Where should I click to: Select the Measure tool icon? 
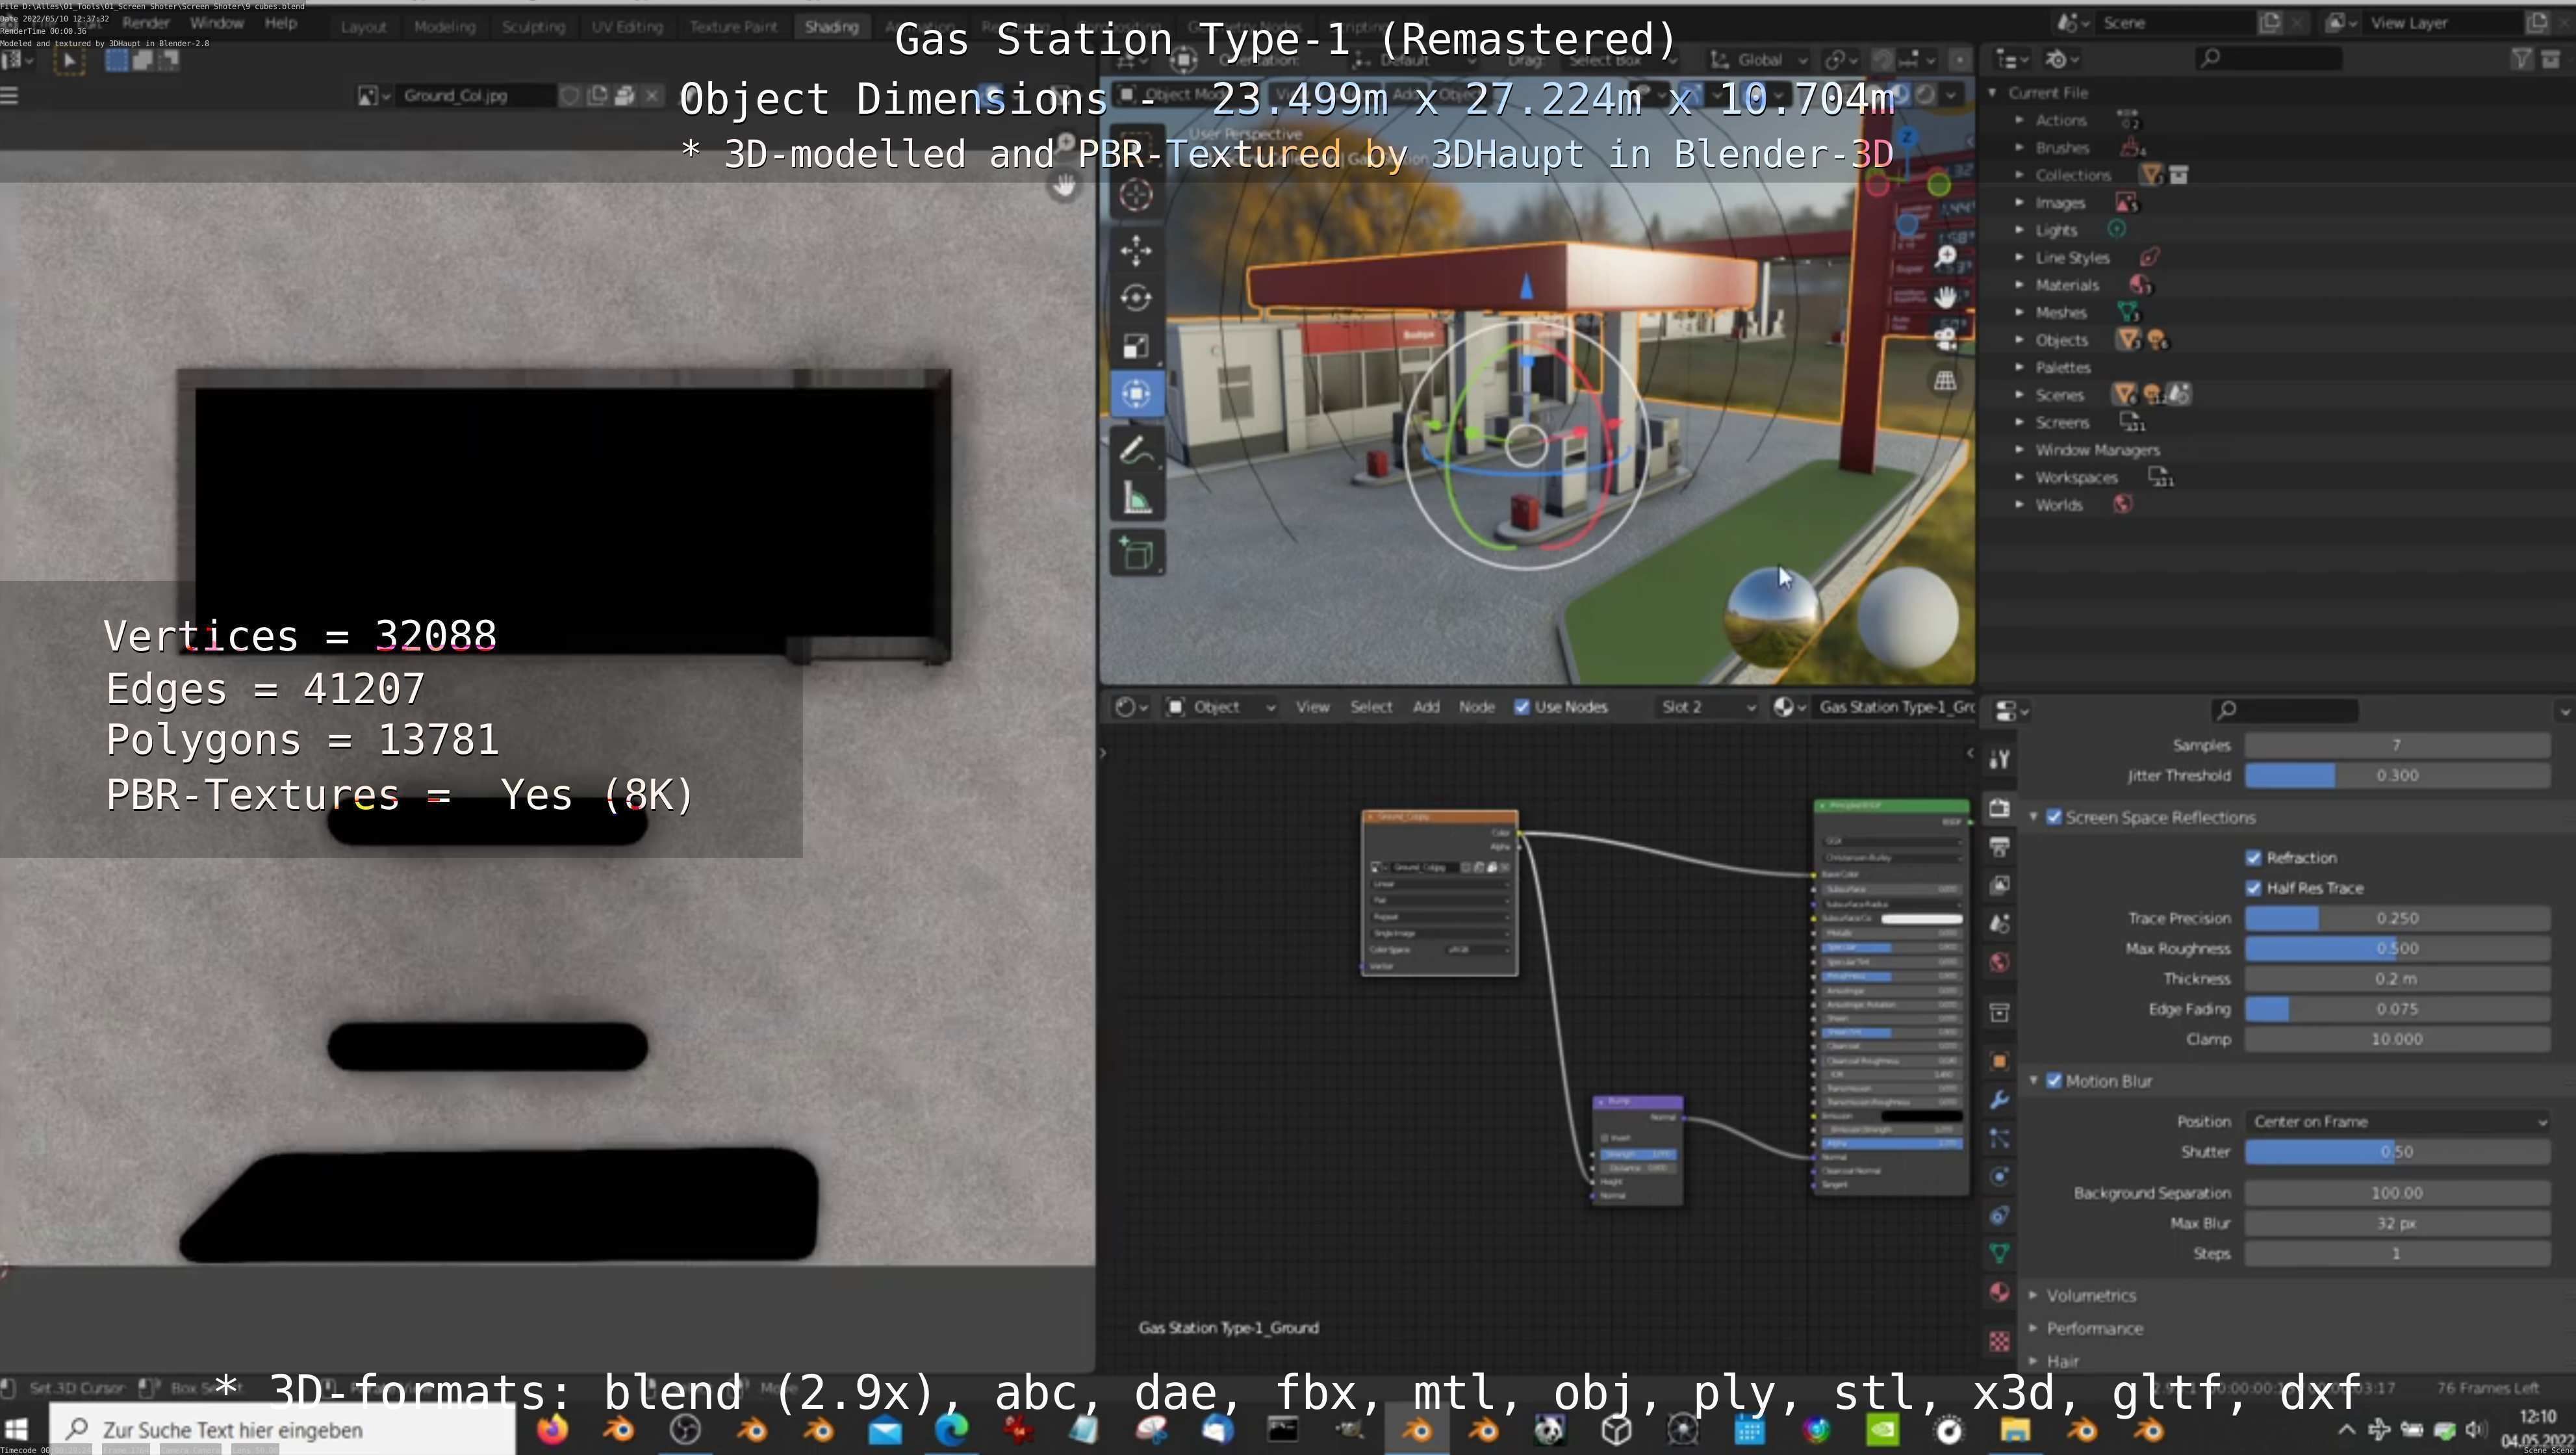click(x=1135, y=499)
